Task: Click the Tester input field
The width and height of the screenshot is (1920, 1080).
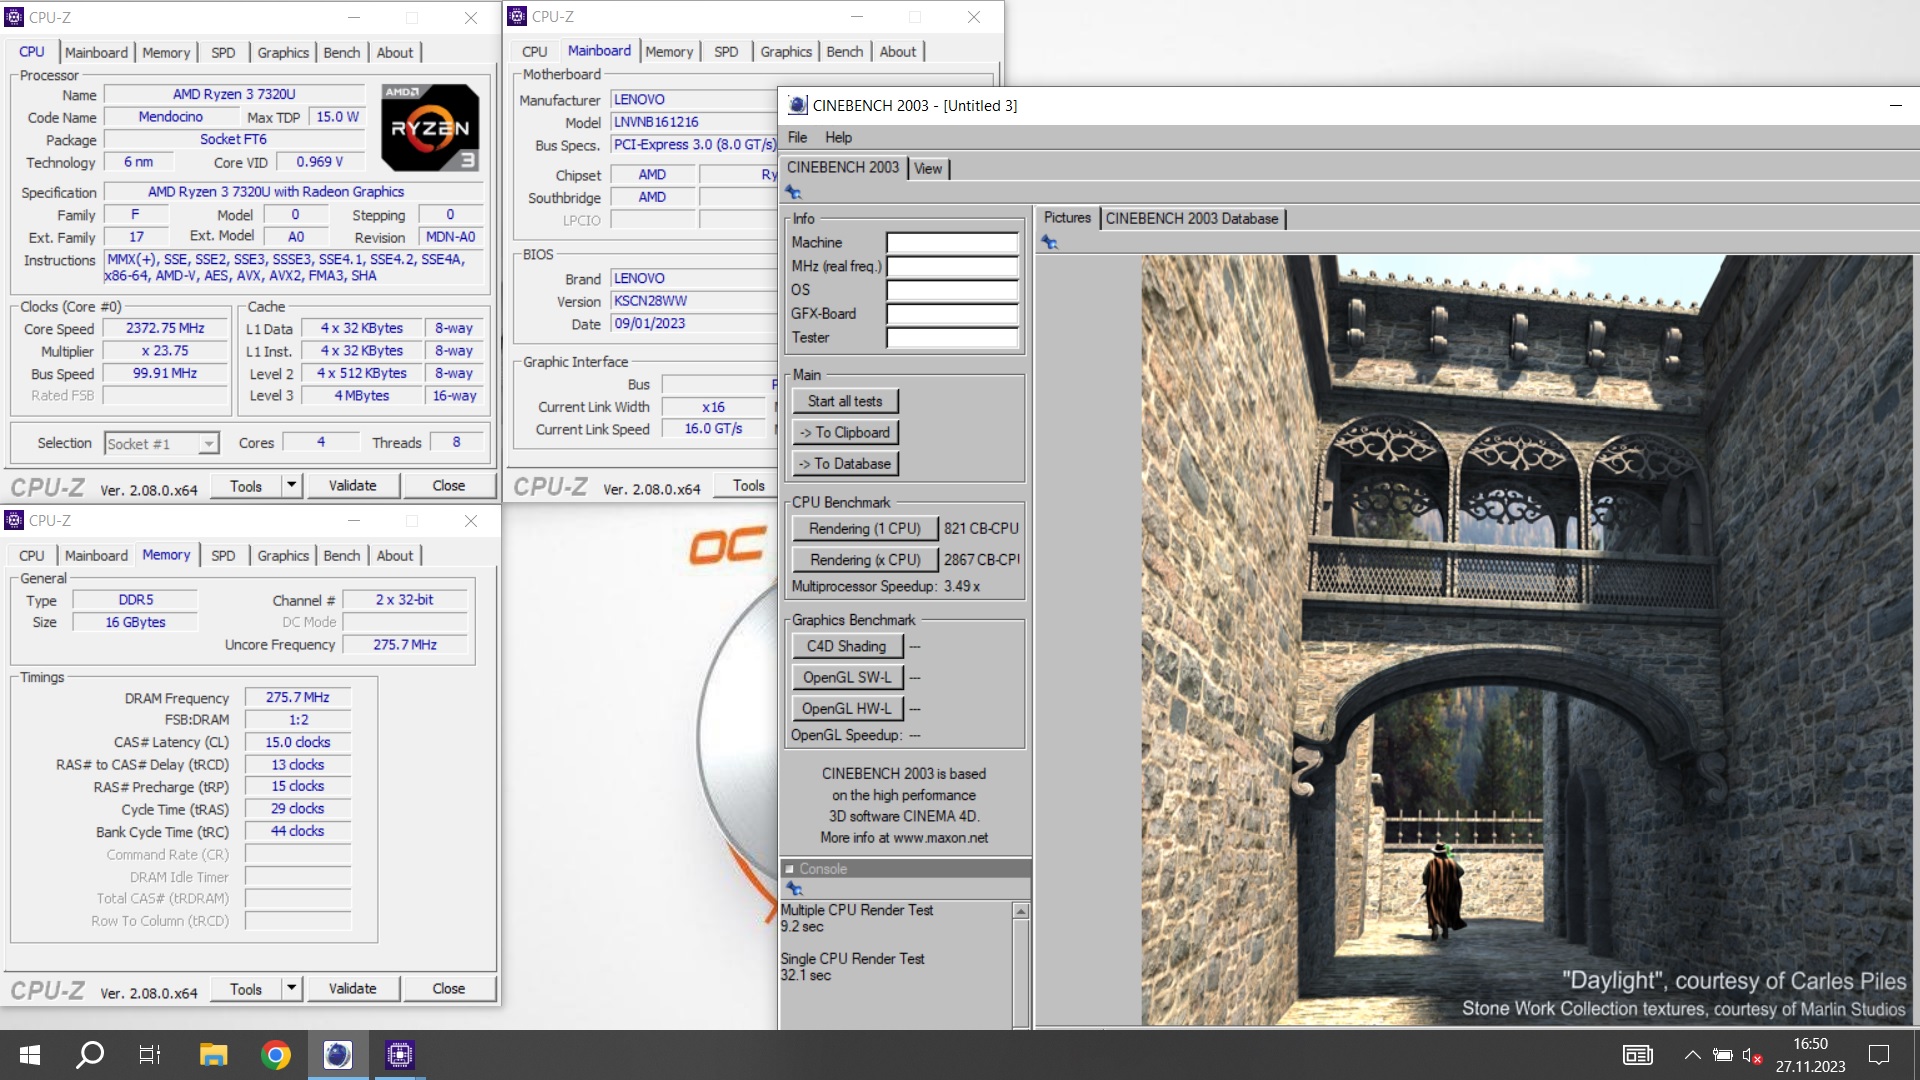Action: coord(952,338)
